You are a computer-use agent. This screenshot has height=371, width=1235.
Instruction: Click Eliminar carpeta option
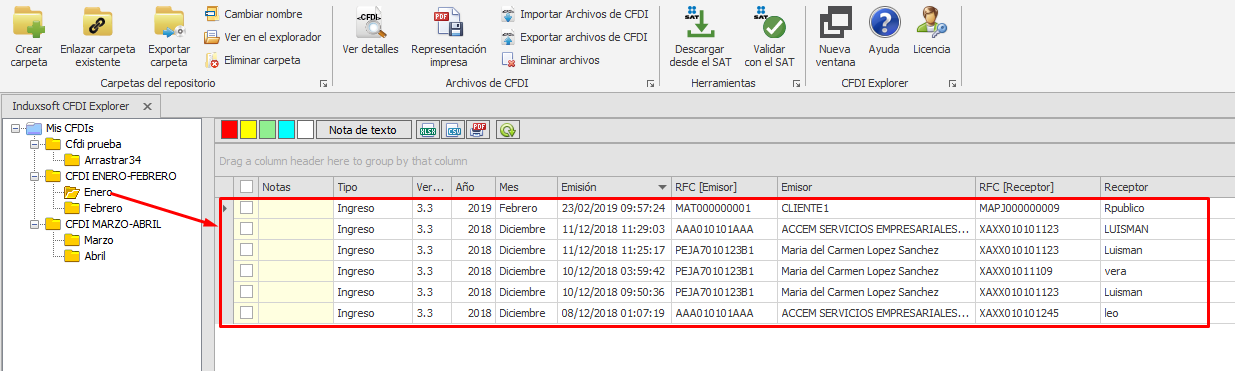click(253, 60)
